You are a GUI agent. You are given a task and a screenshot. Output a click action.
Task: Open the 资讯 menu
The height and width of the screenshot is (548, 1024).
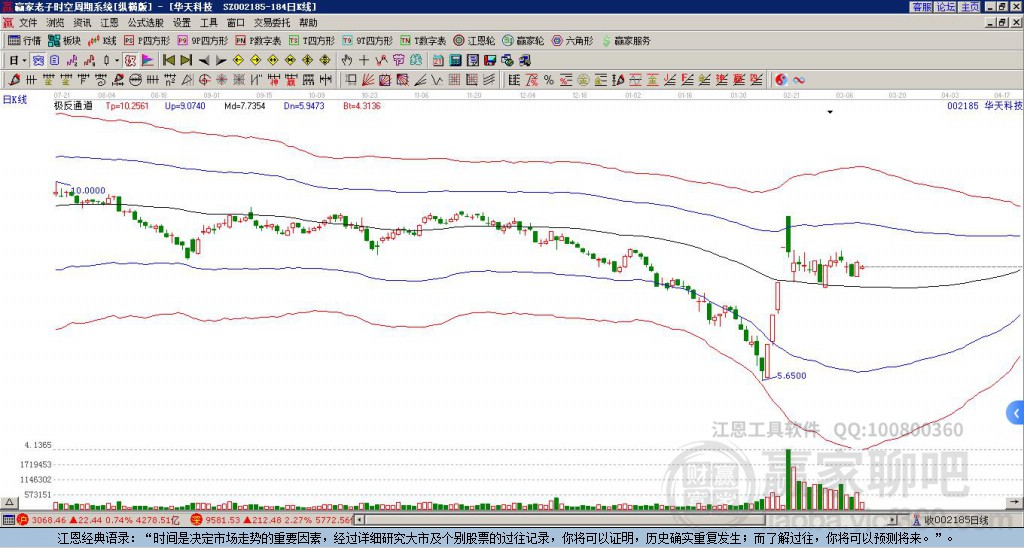point(82,23)
